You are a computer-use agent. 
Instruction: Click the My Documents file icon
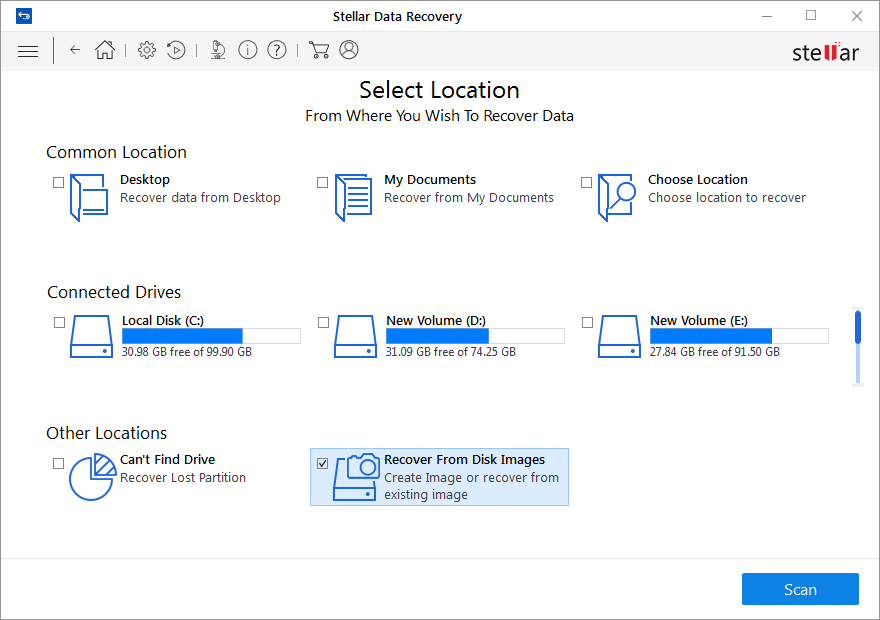[x=354, y=198]
